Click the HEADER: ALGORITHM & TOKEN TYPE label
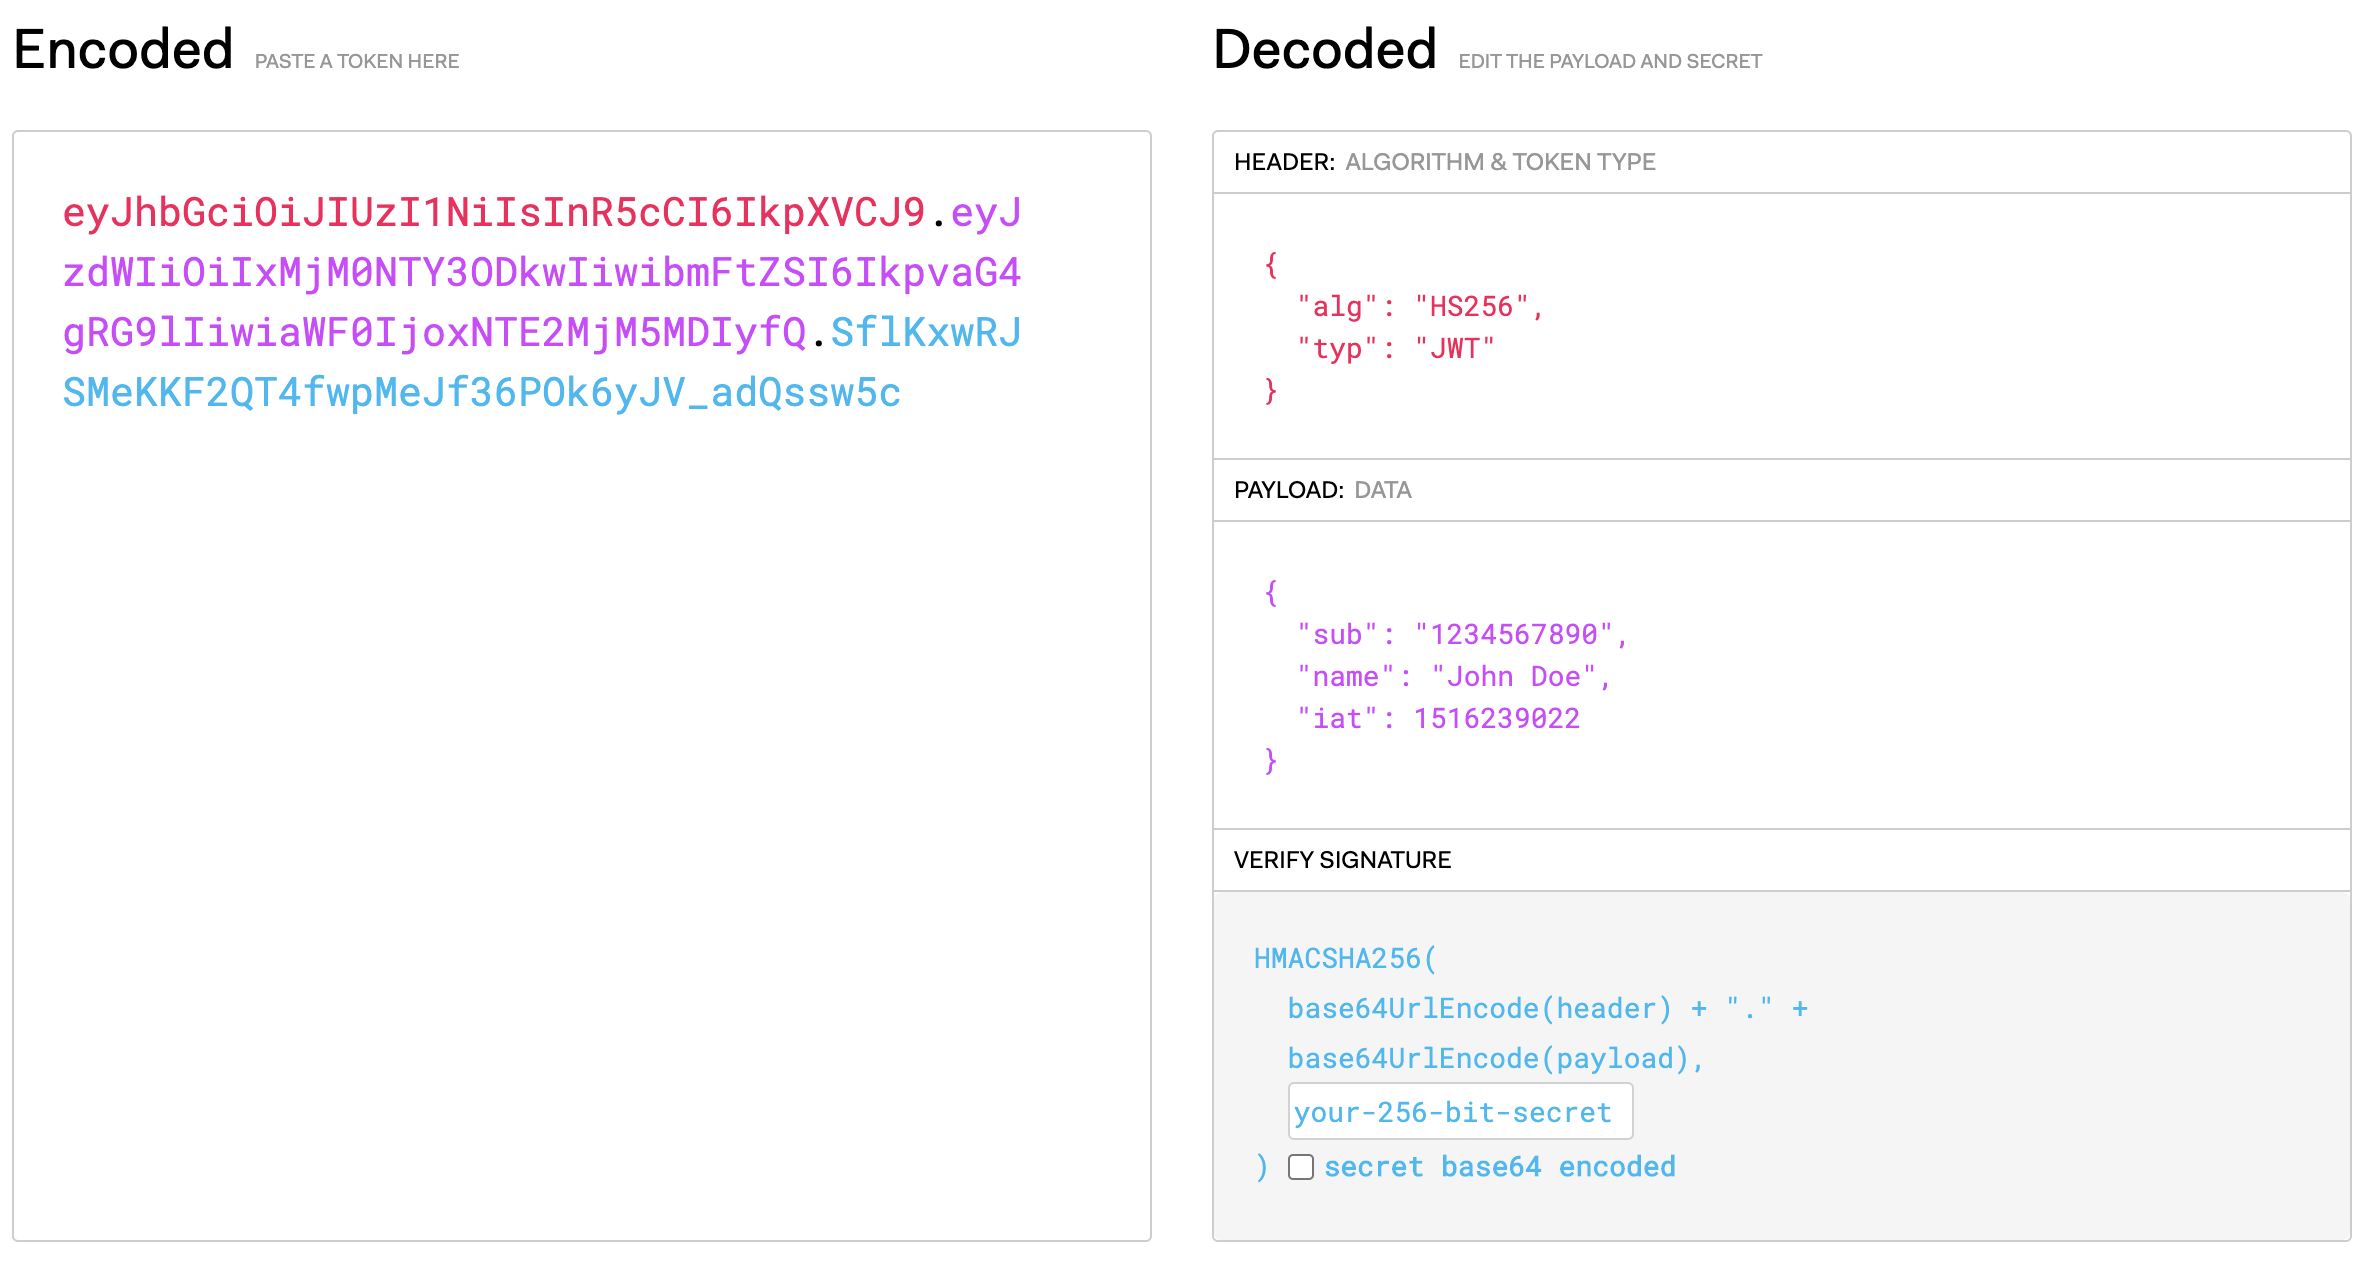Screen dimensions: 2370x1264 pyautogui.click(x=1444, y=162)
